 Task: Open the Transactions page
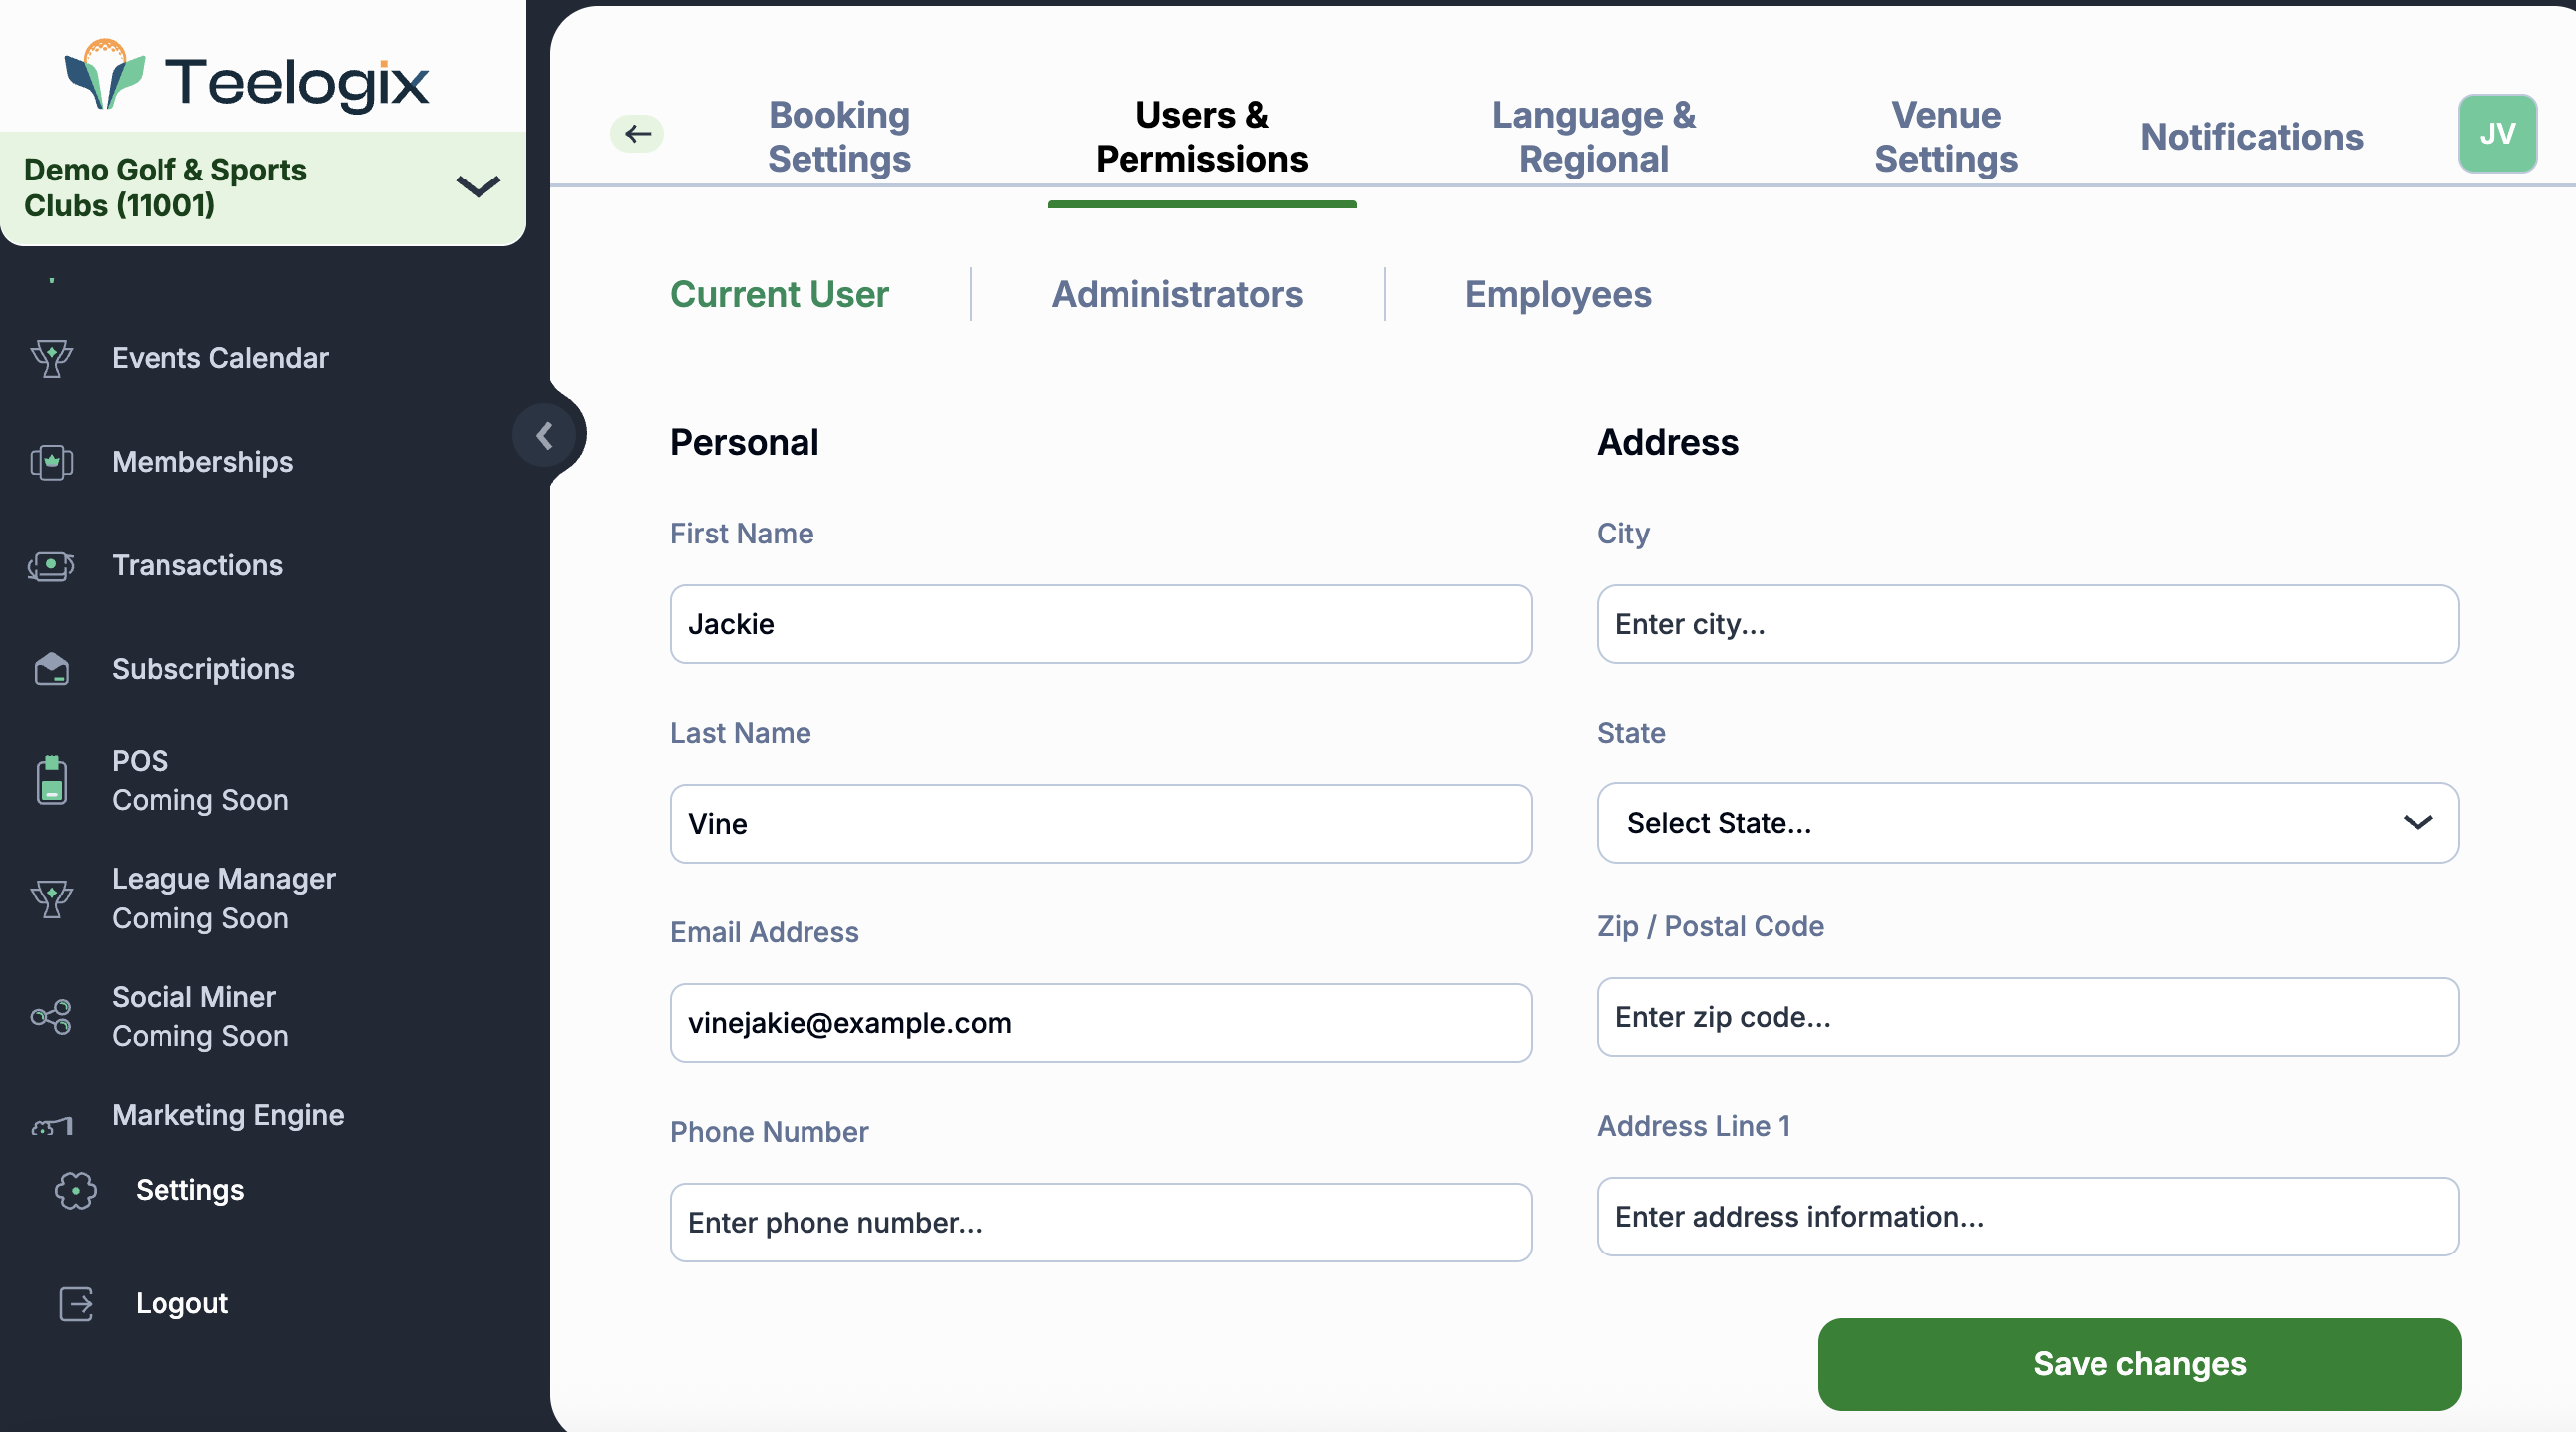(197, 566)
